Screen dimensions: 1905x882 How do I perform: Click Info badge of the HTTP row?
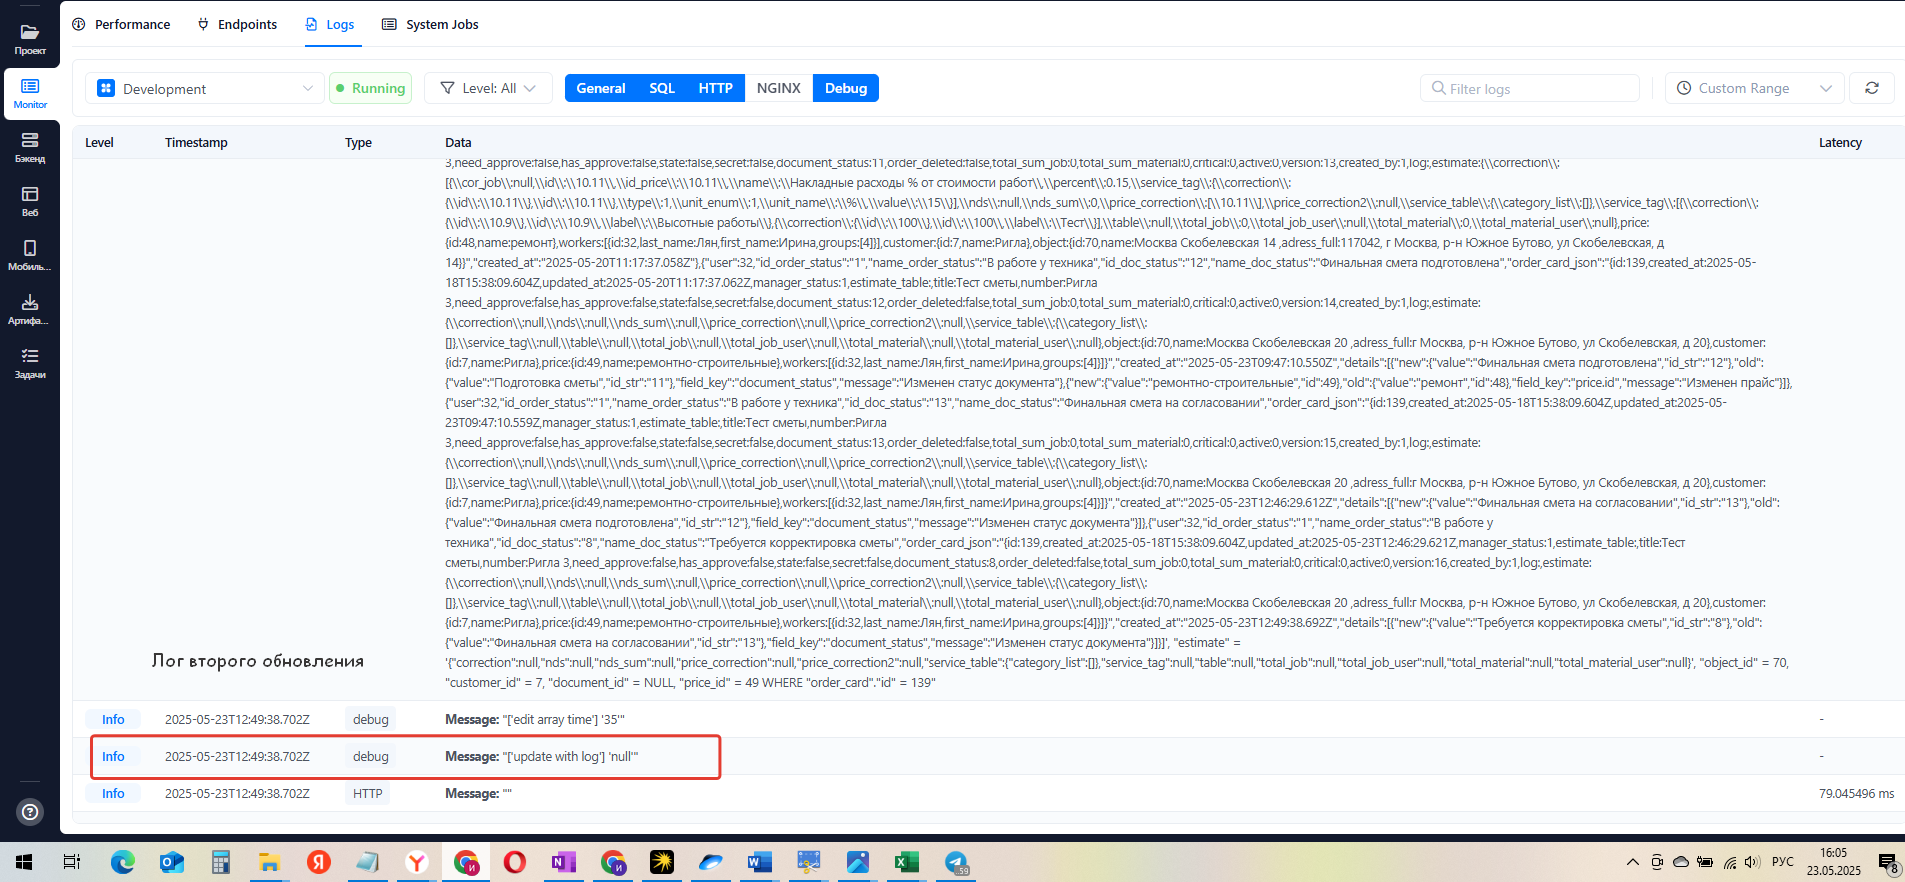113,793
